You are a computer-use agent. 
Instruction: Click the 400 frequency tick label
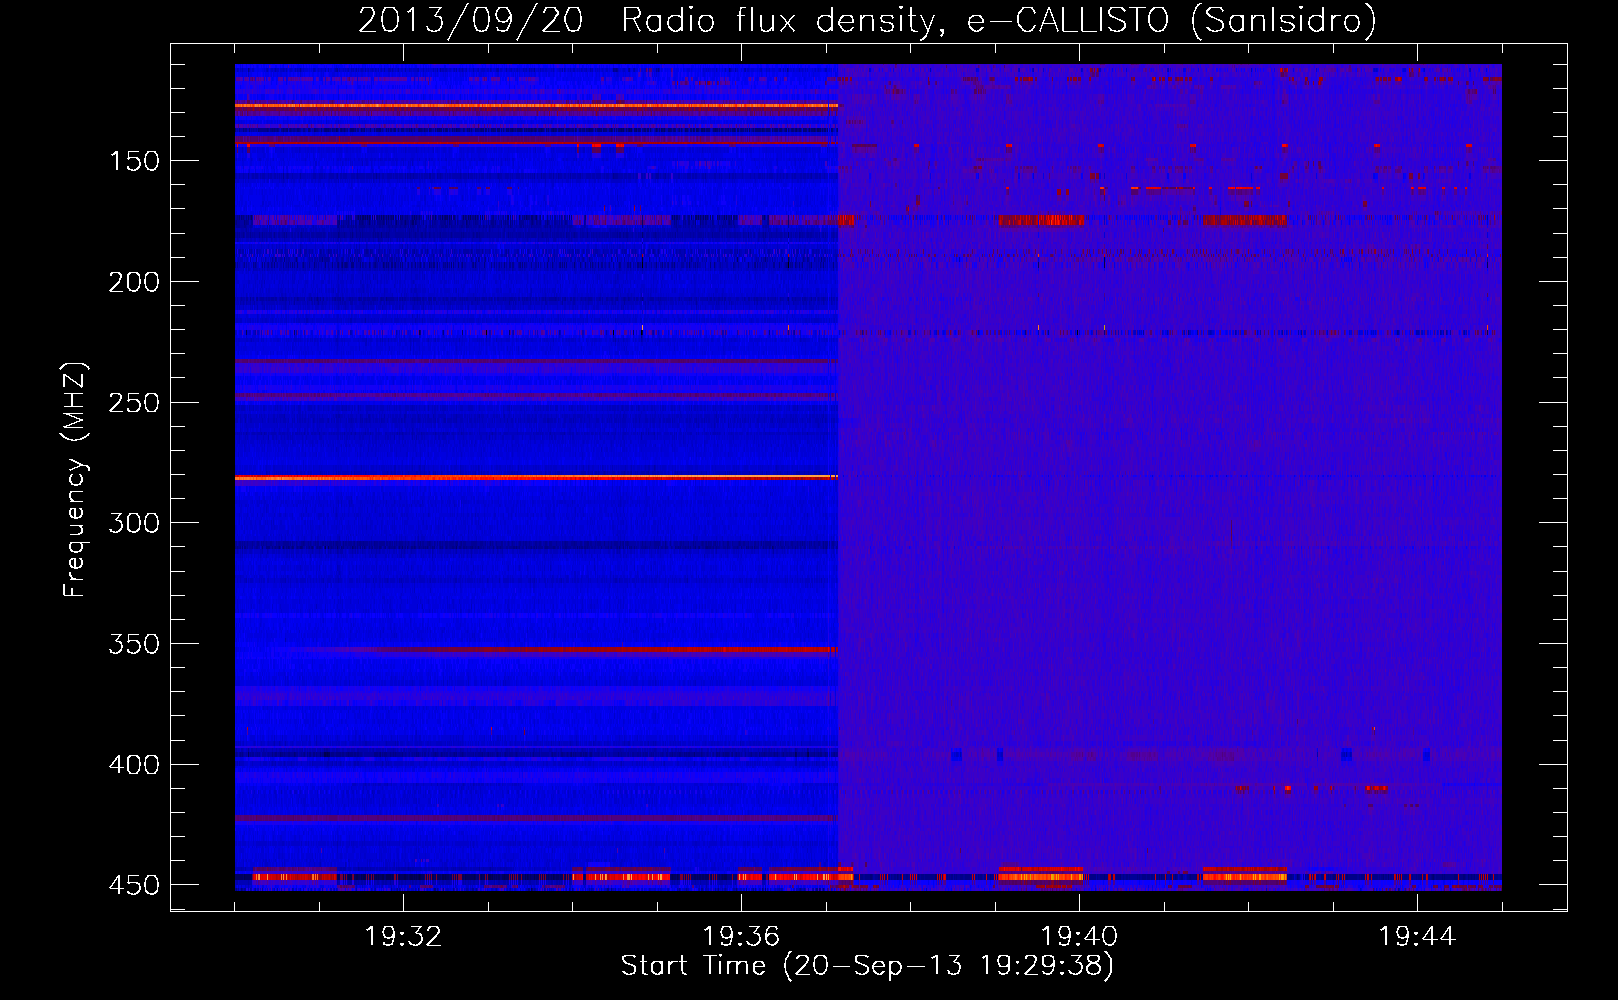click(x=134, y=765)
